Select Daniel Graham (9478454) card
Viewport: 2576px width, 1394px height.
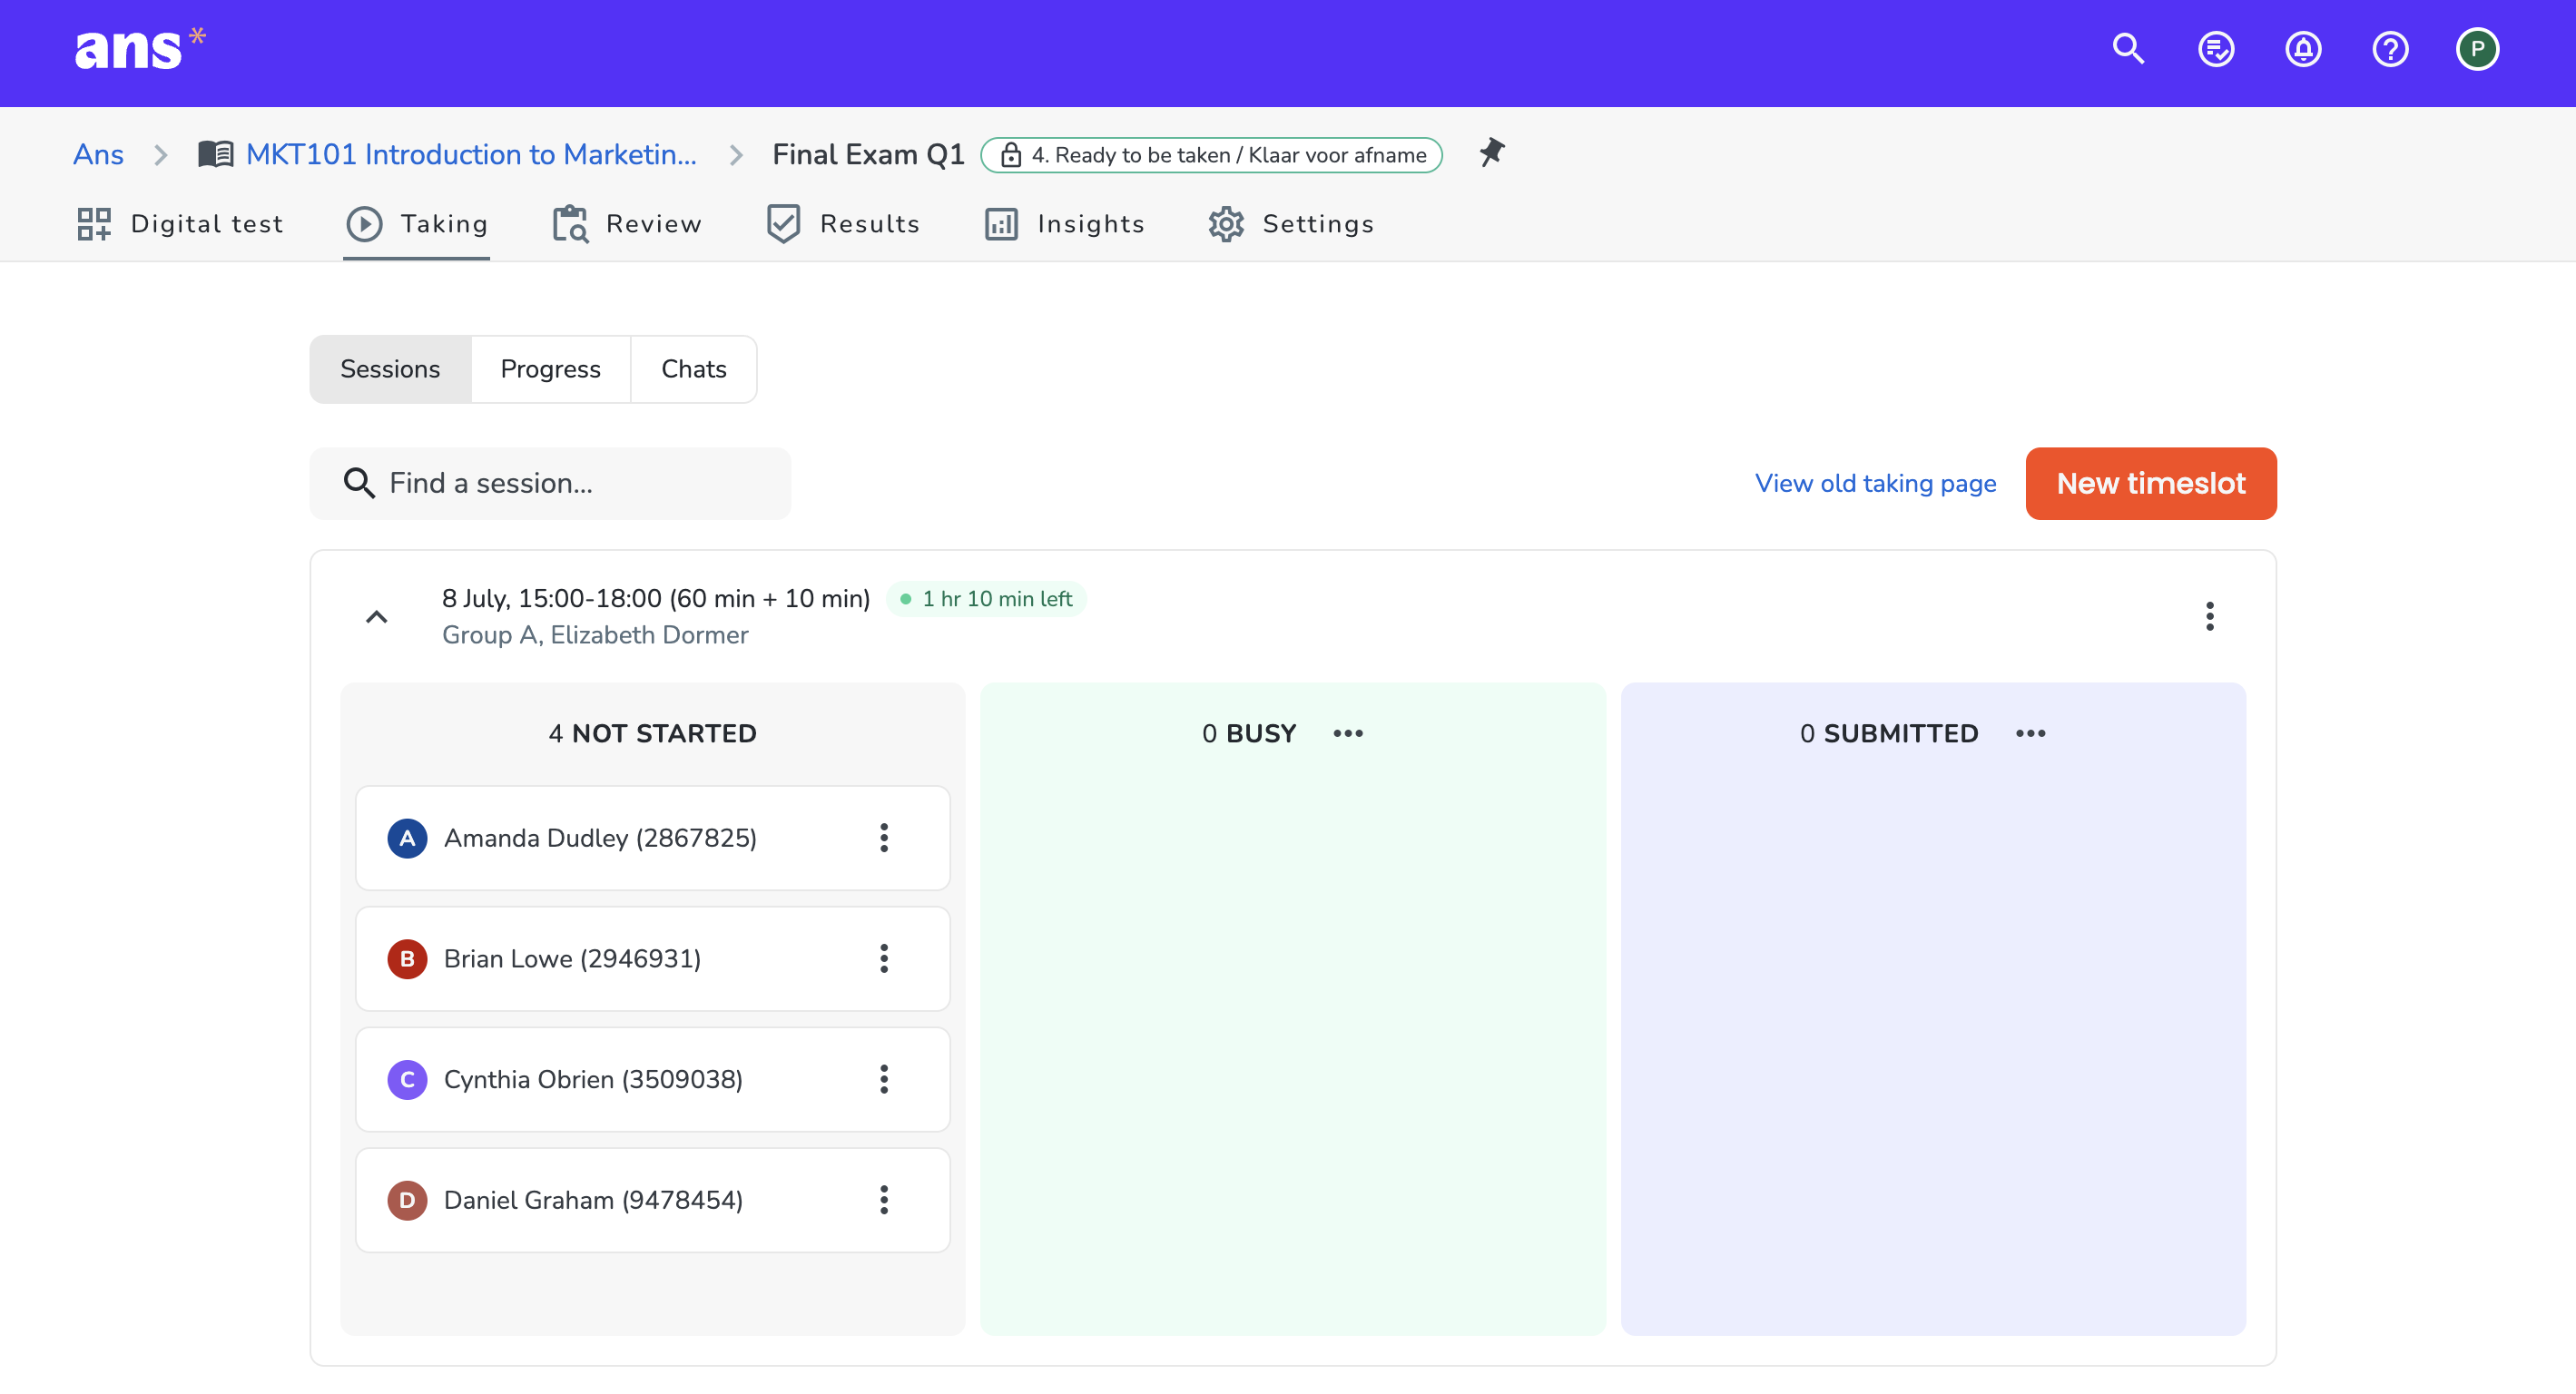[x=652, y=1200]
